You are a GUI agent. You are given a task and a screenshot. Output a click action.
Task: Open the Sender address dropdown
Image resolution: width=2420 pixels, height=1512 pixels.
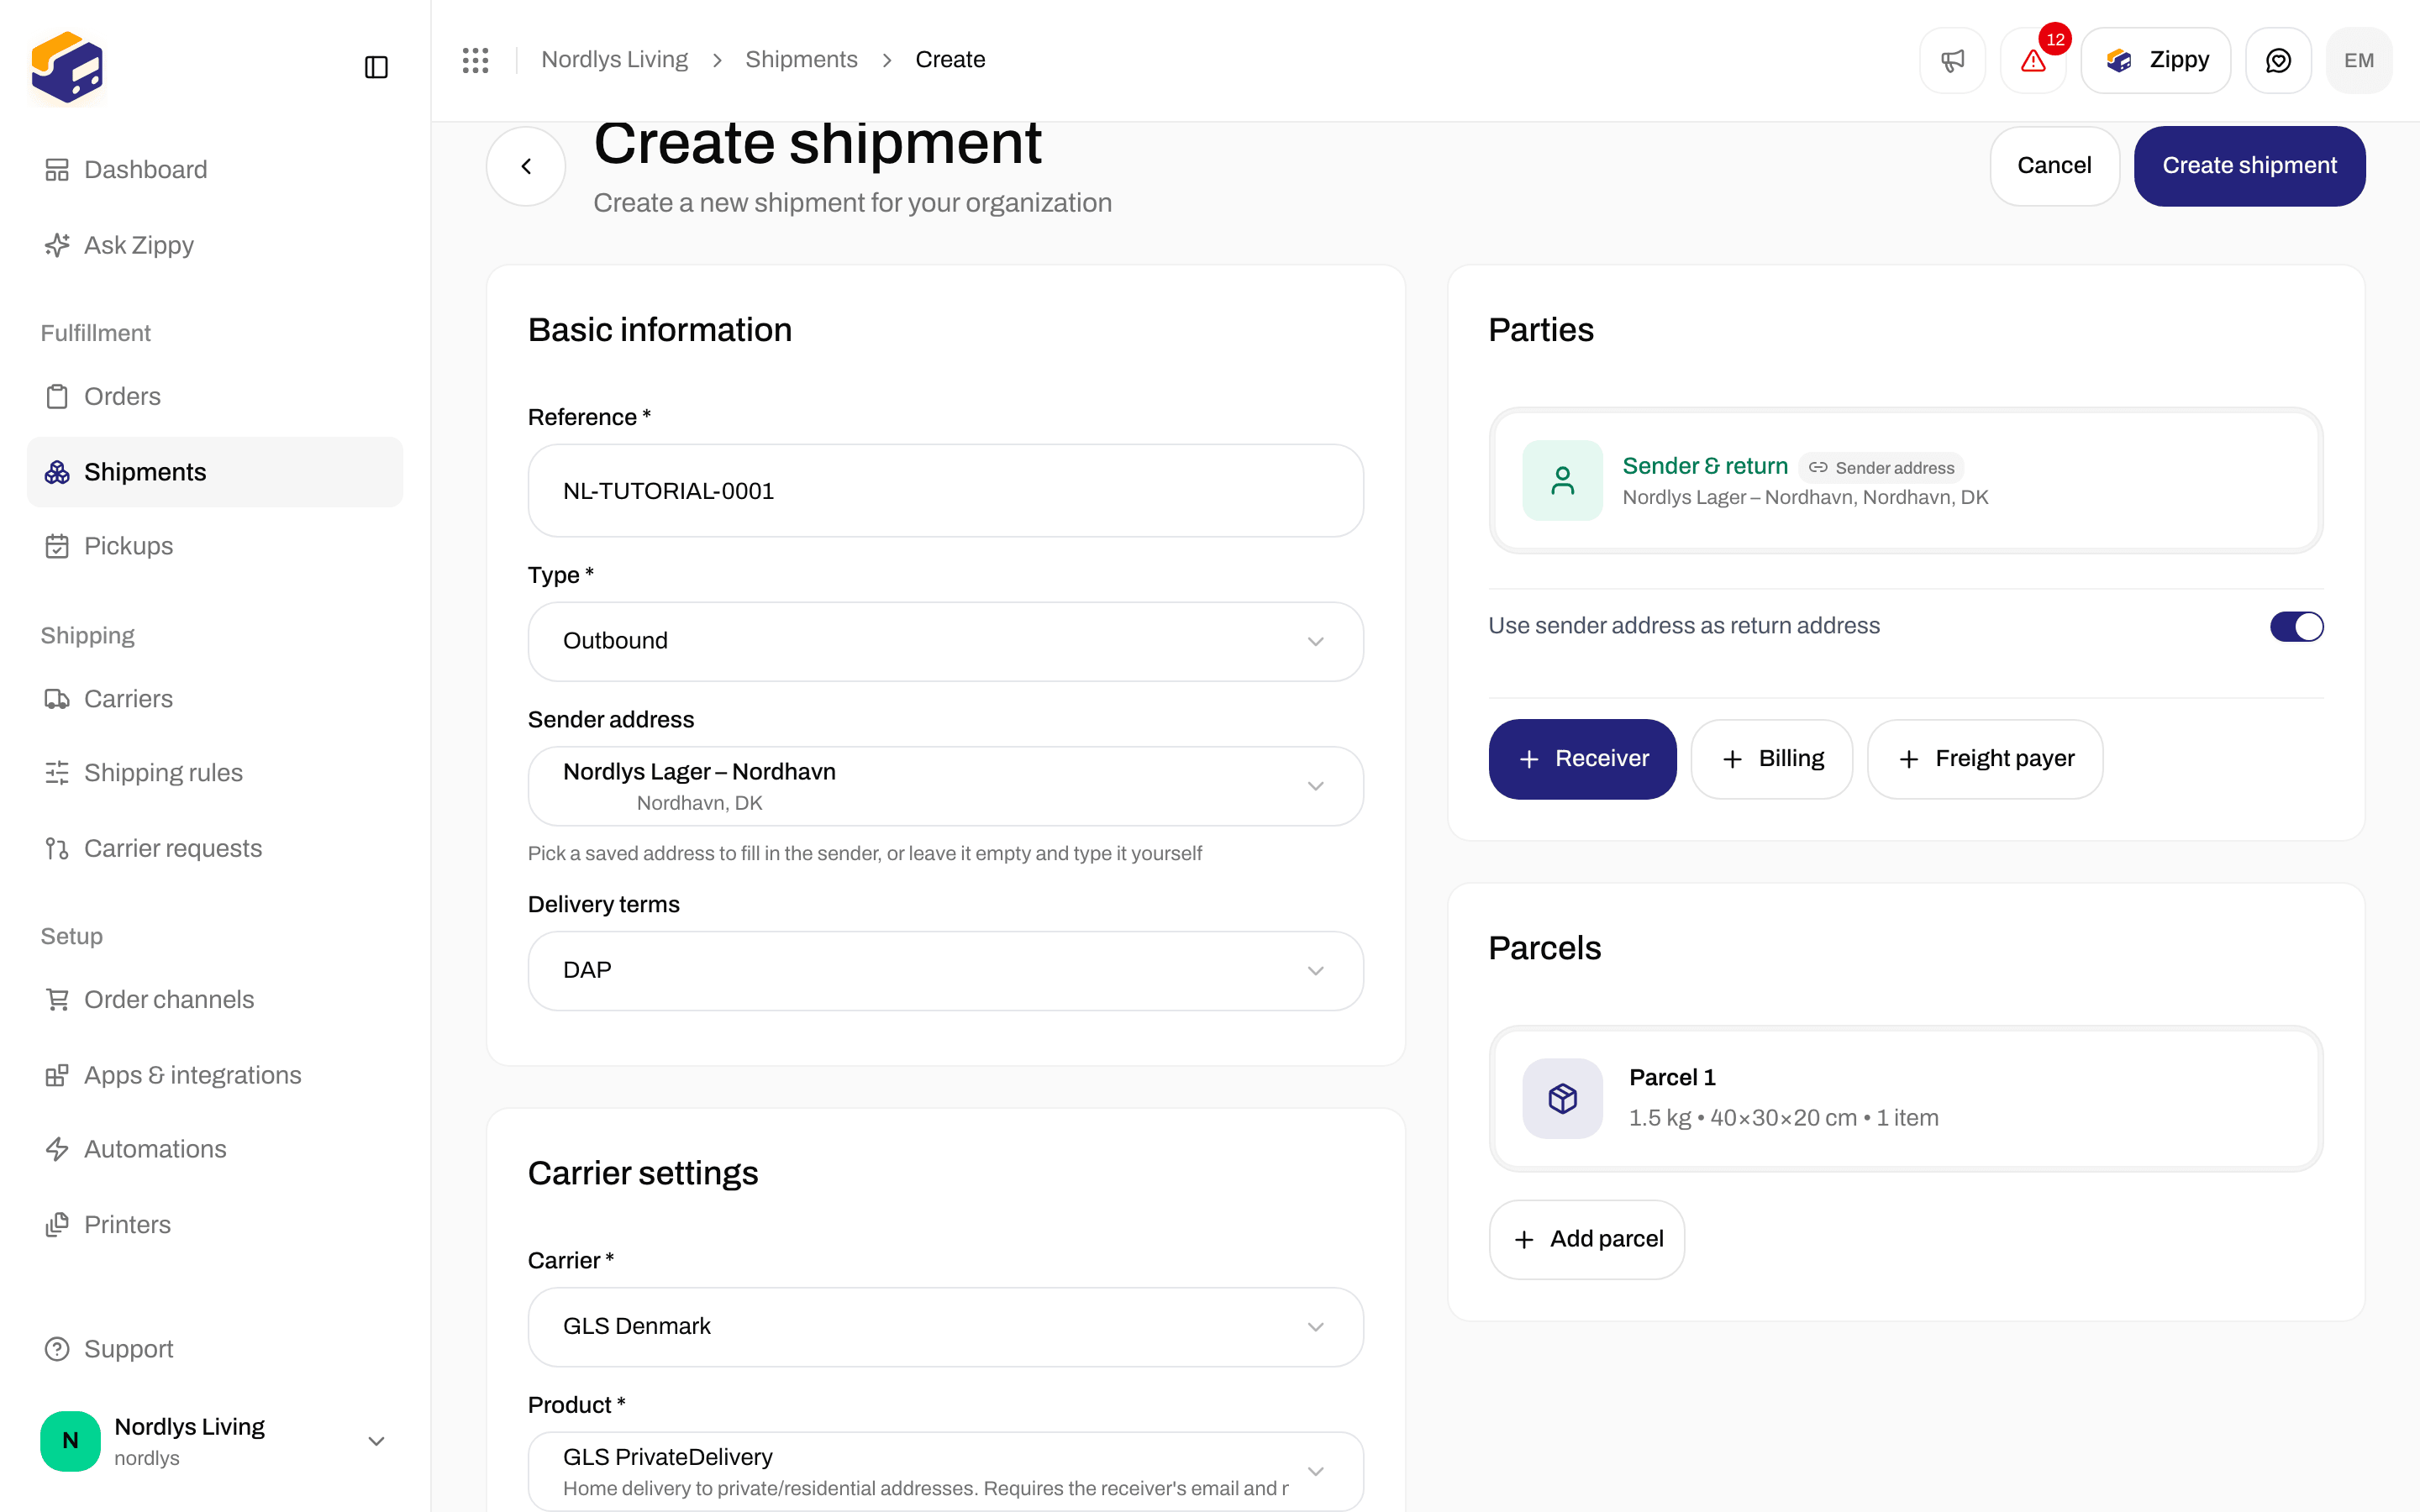click(945, 786)
